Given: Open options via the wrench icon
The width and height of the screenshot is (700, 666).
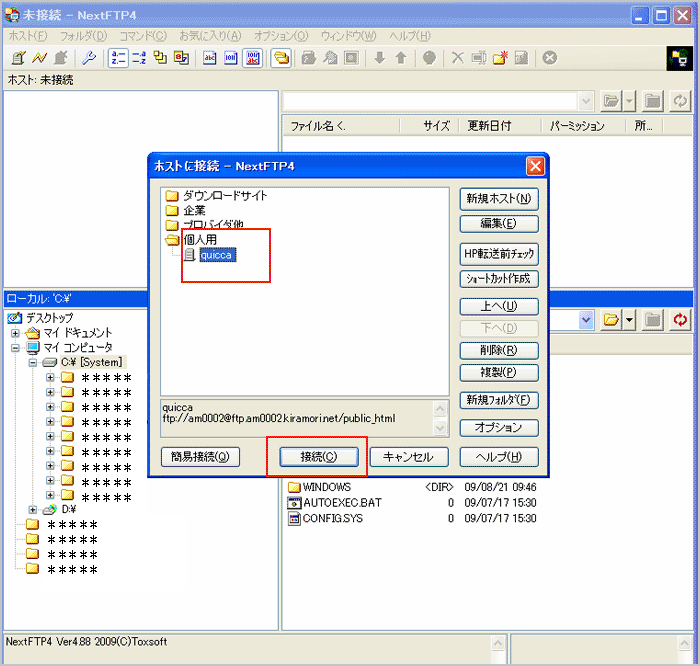Looking at the screenshot, I should coord(89,58).
